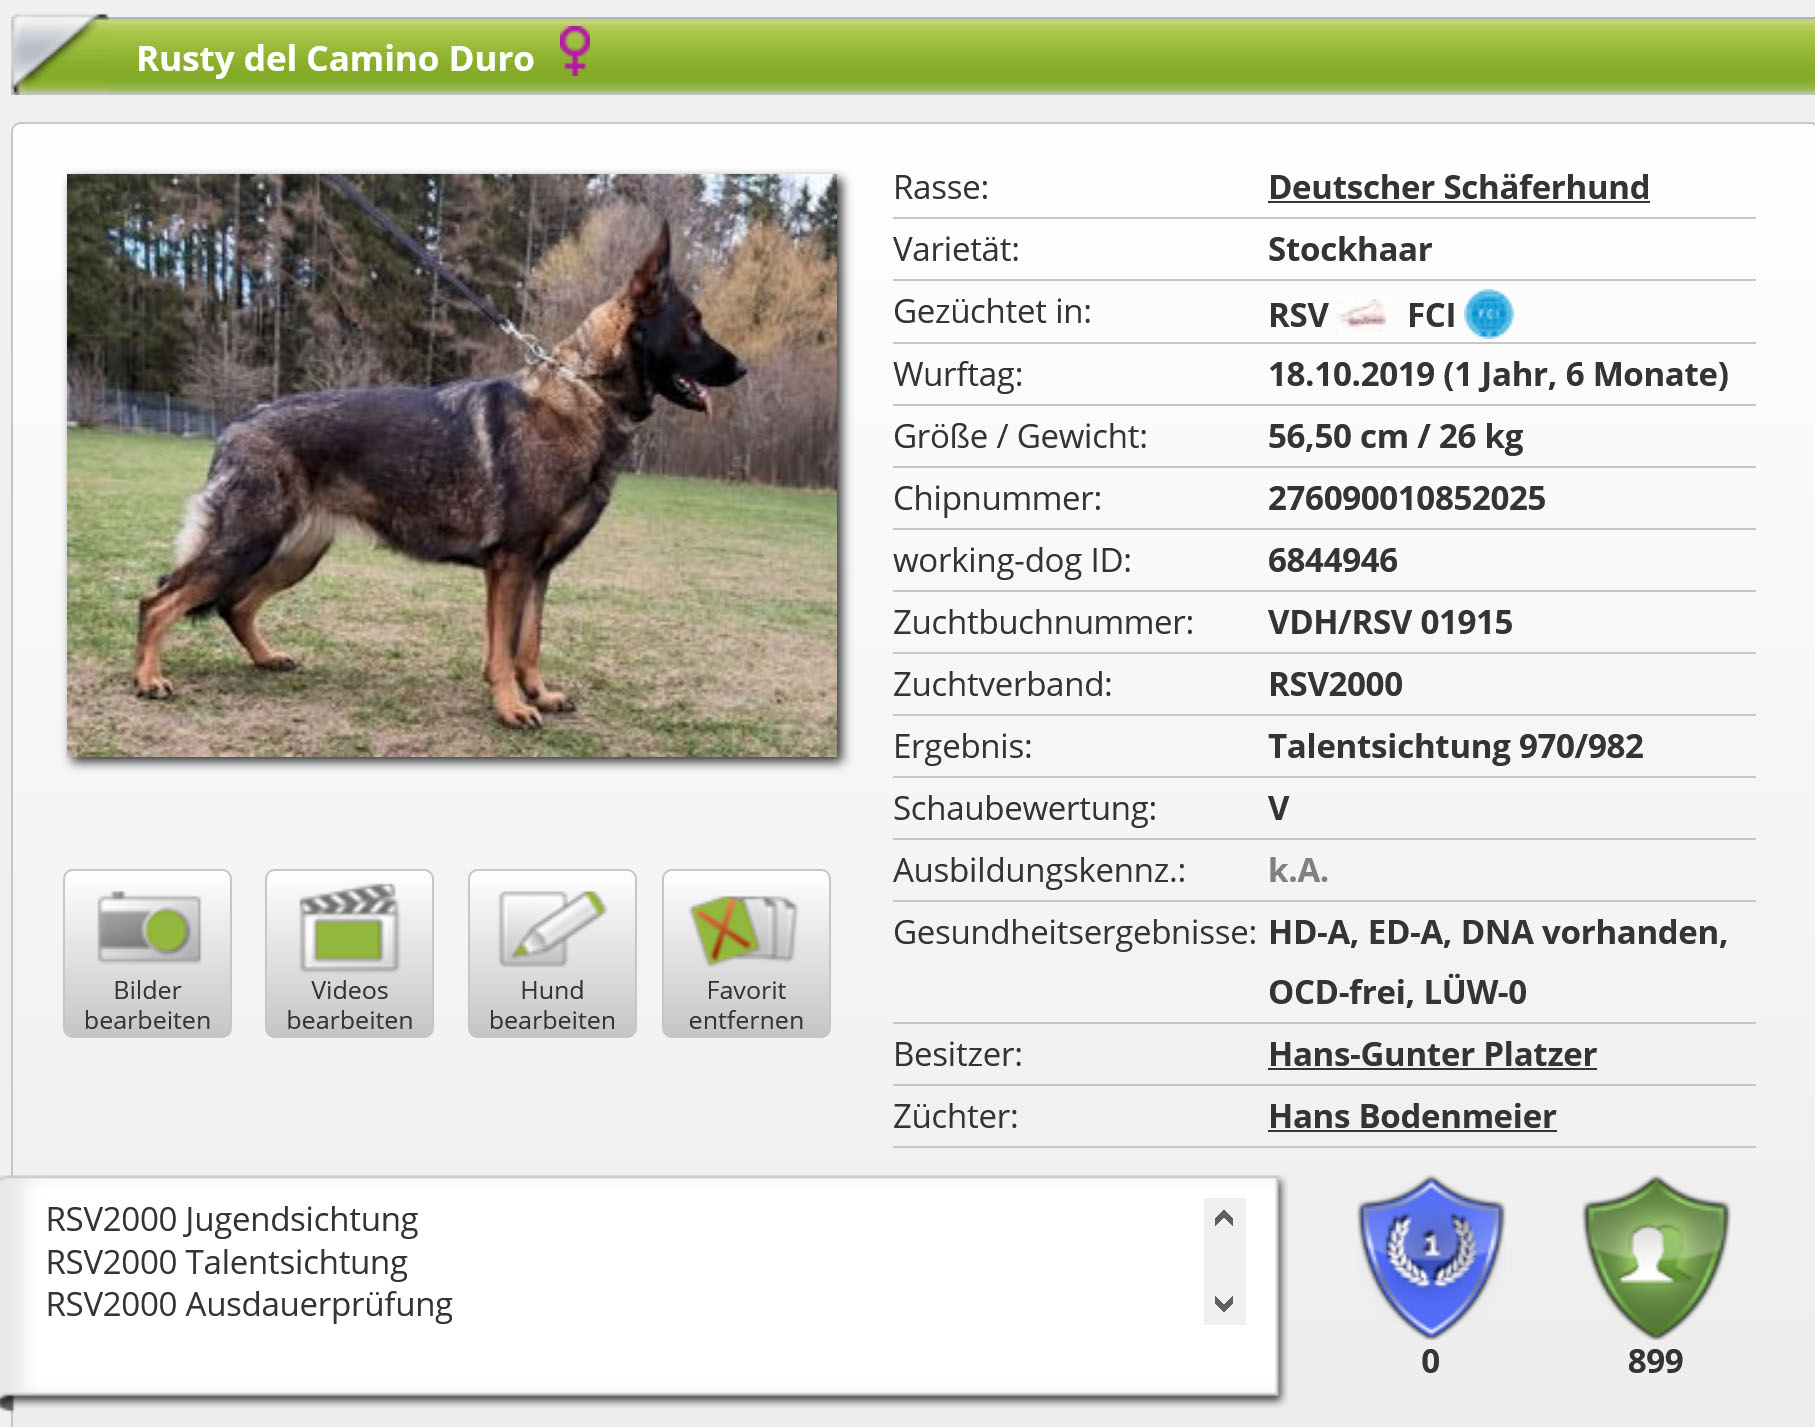Open Videos bearbeiten clapperboard icon
1815x1427 pixels.
coord(349,927)
